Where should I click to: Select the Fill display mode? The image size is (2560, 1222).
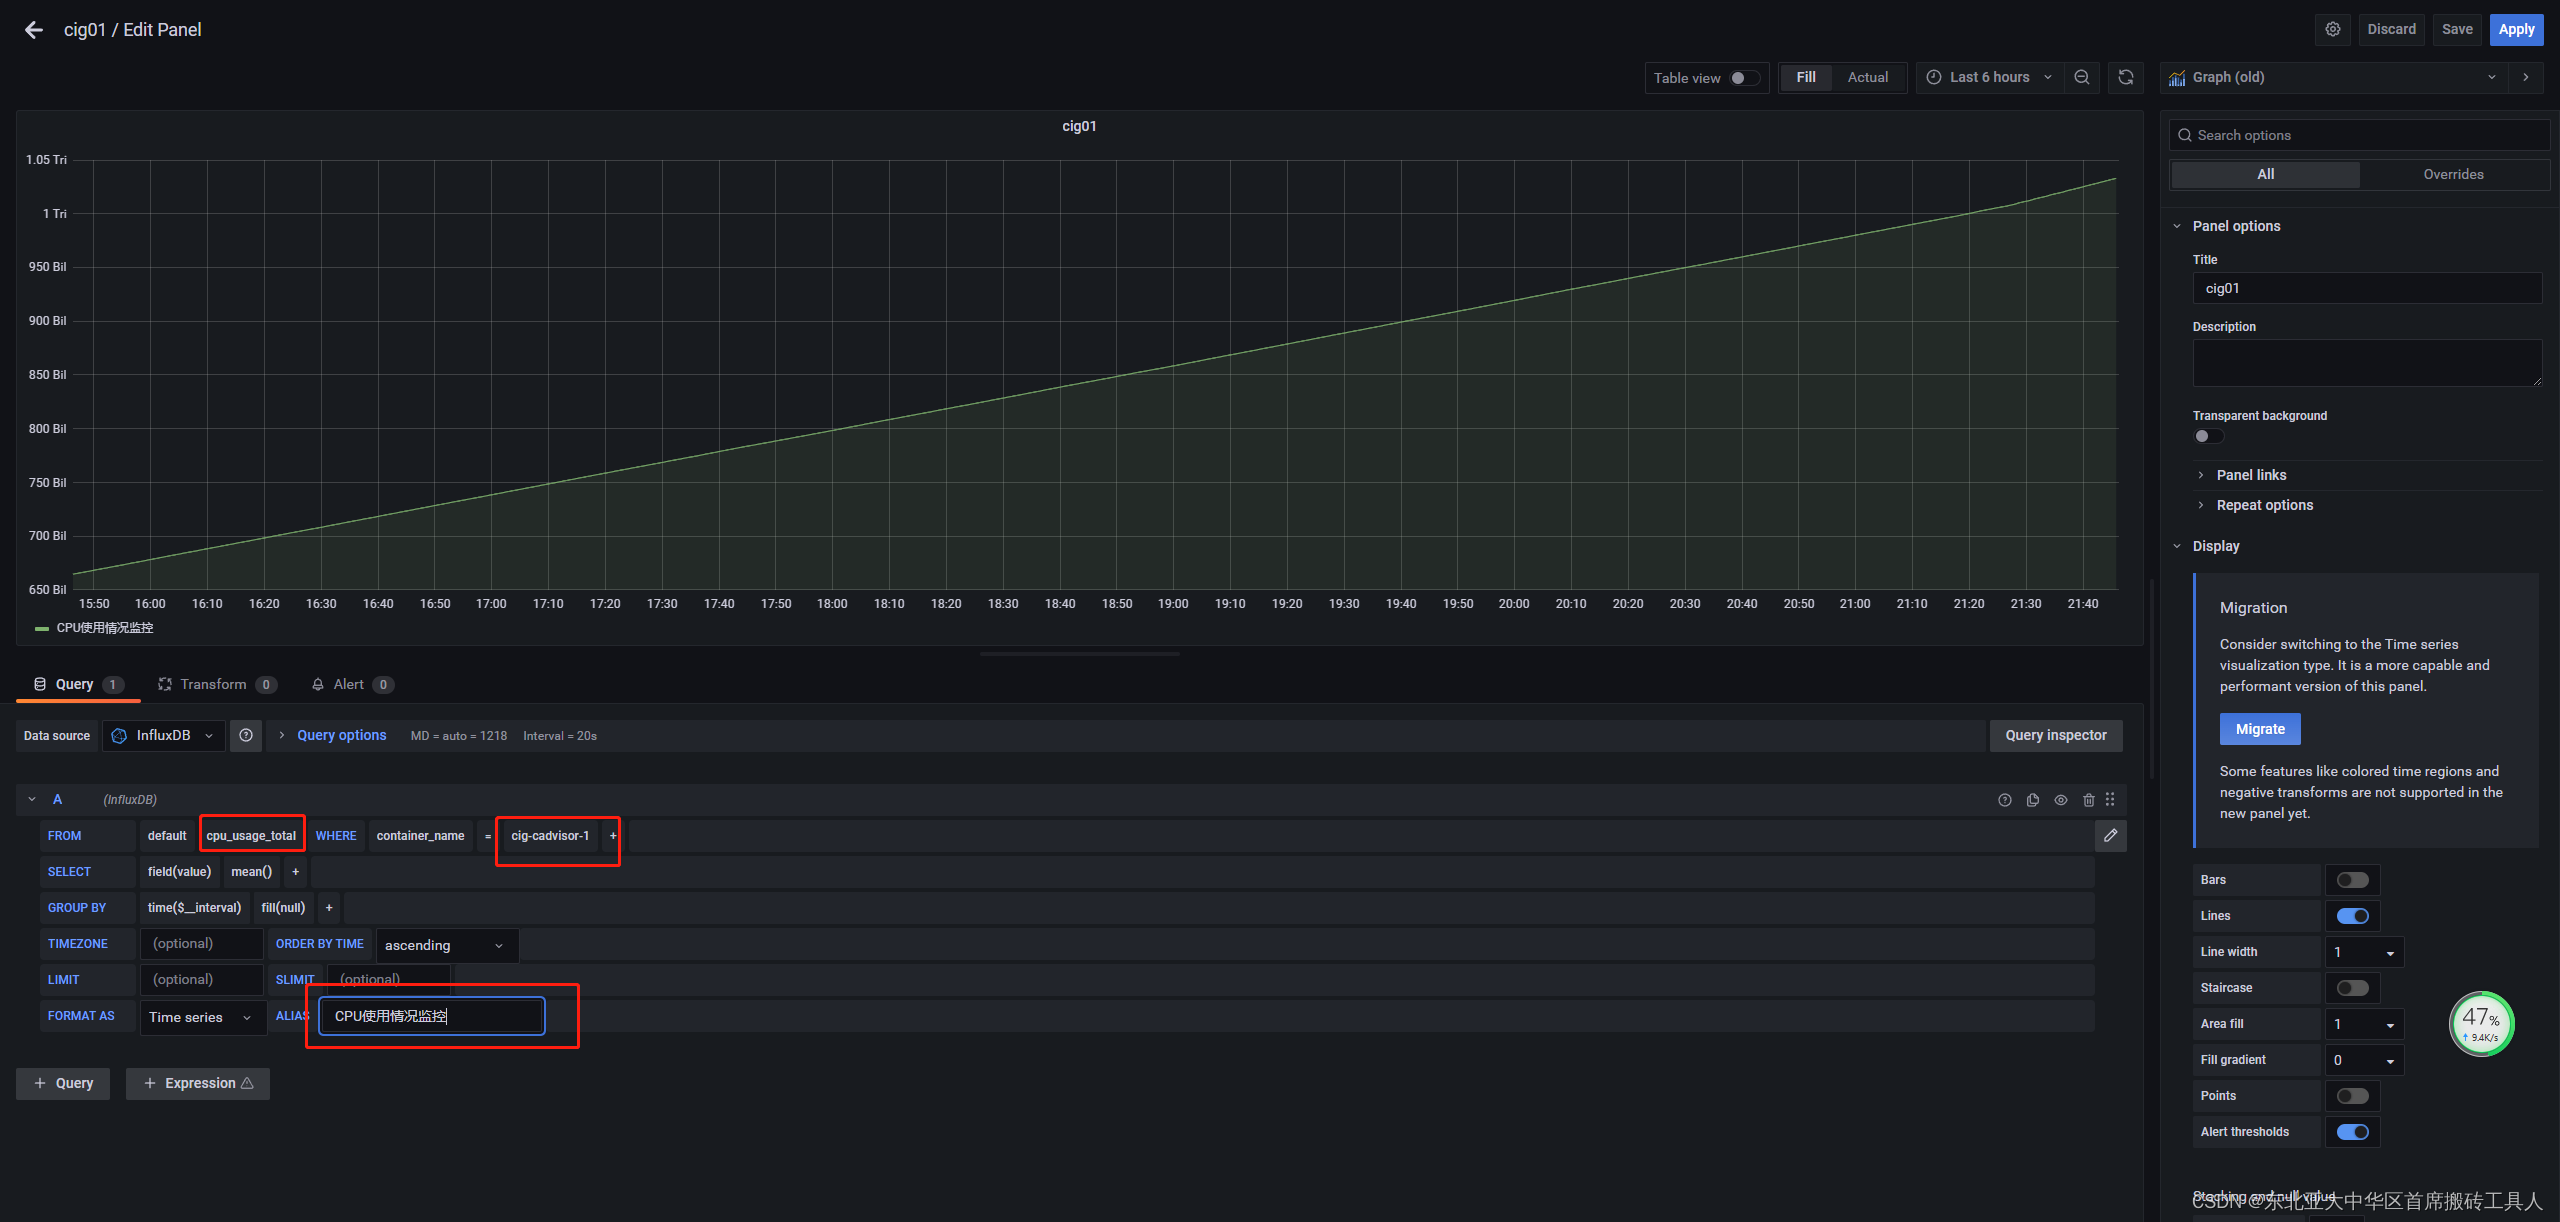[1806, 78]
